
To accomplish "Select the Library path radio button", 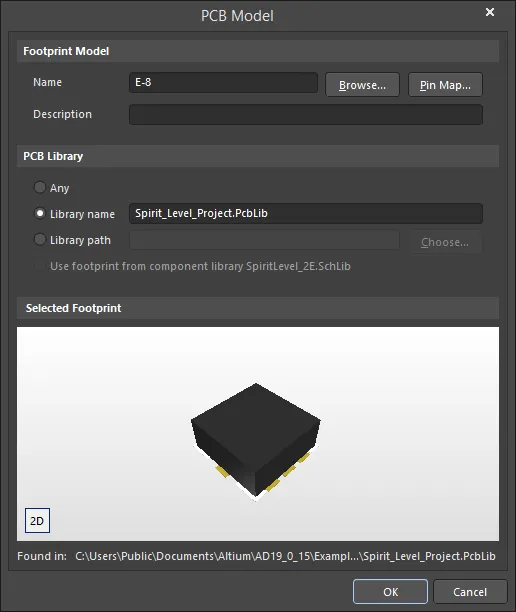I will (40, 239).
